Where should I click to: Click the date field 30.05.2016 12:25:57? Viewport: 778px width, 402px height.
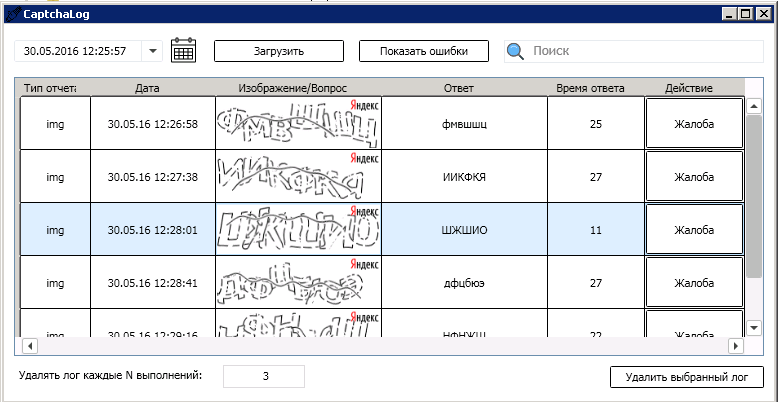pyautogui.click(x=78, y=51)
